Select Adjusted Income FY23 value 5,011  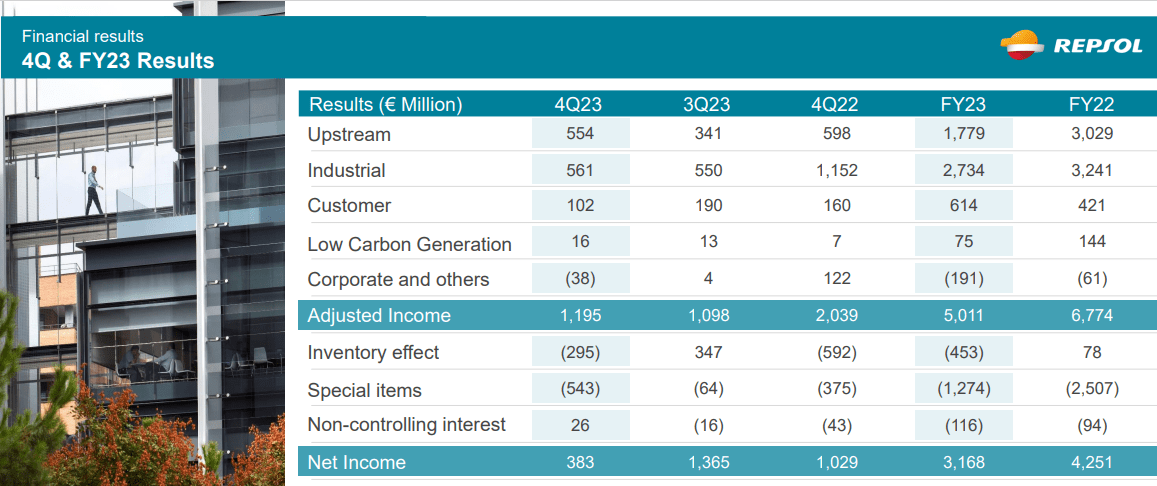[x=964, y=316]
